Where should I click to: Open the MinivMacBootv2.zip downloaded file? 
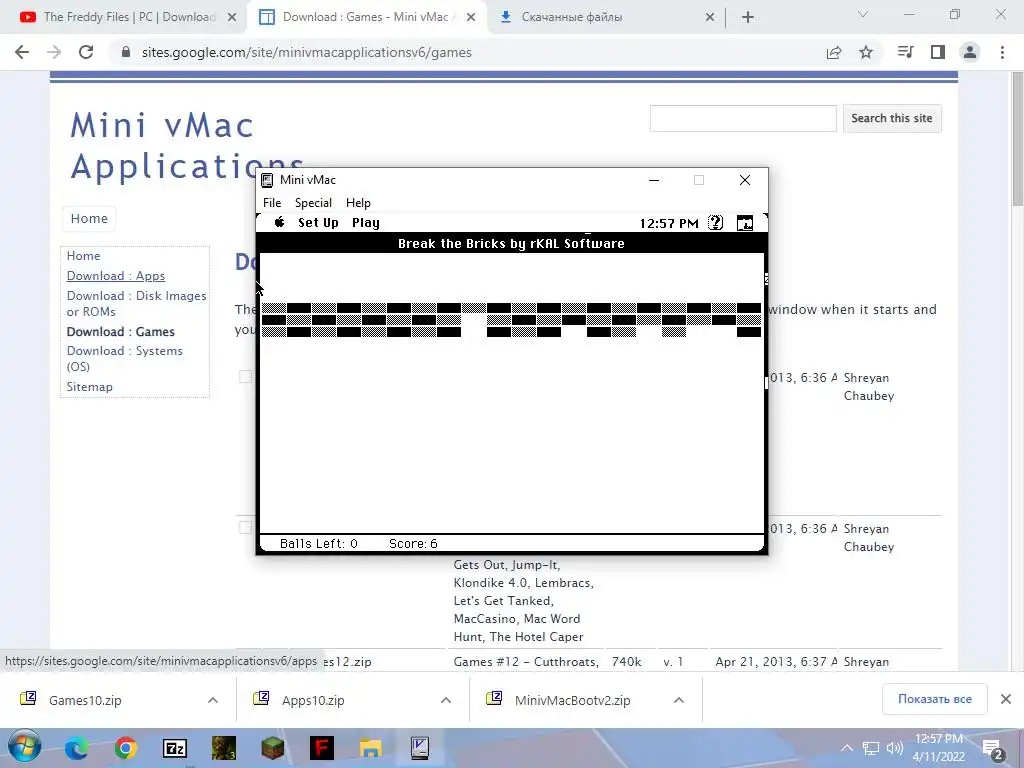pos(572,700)
